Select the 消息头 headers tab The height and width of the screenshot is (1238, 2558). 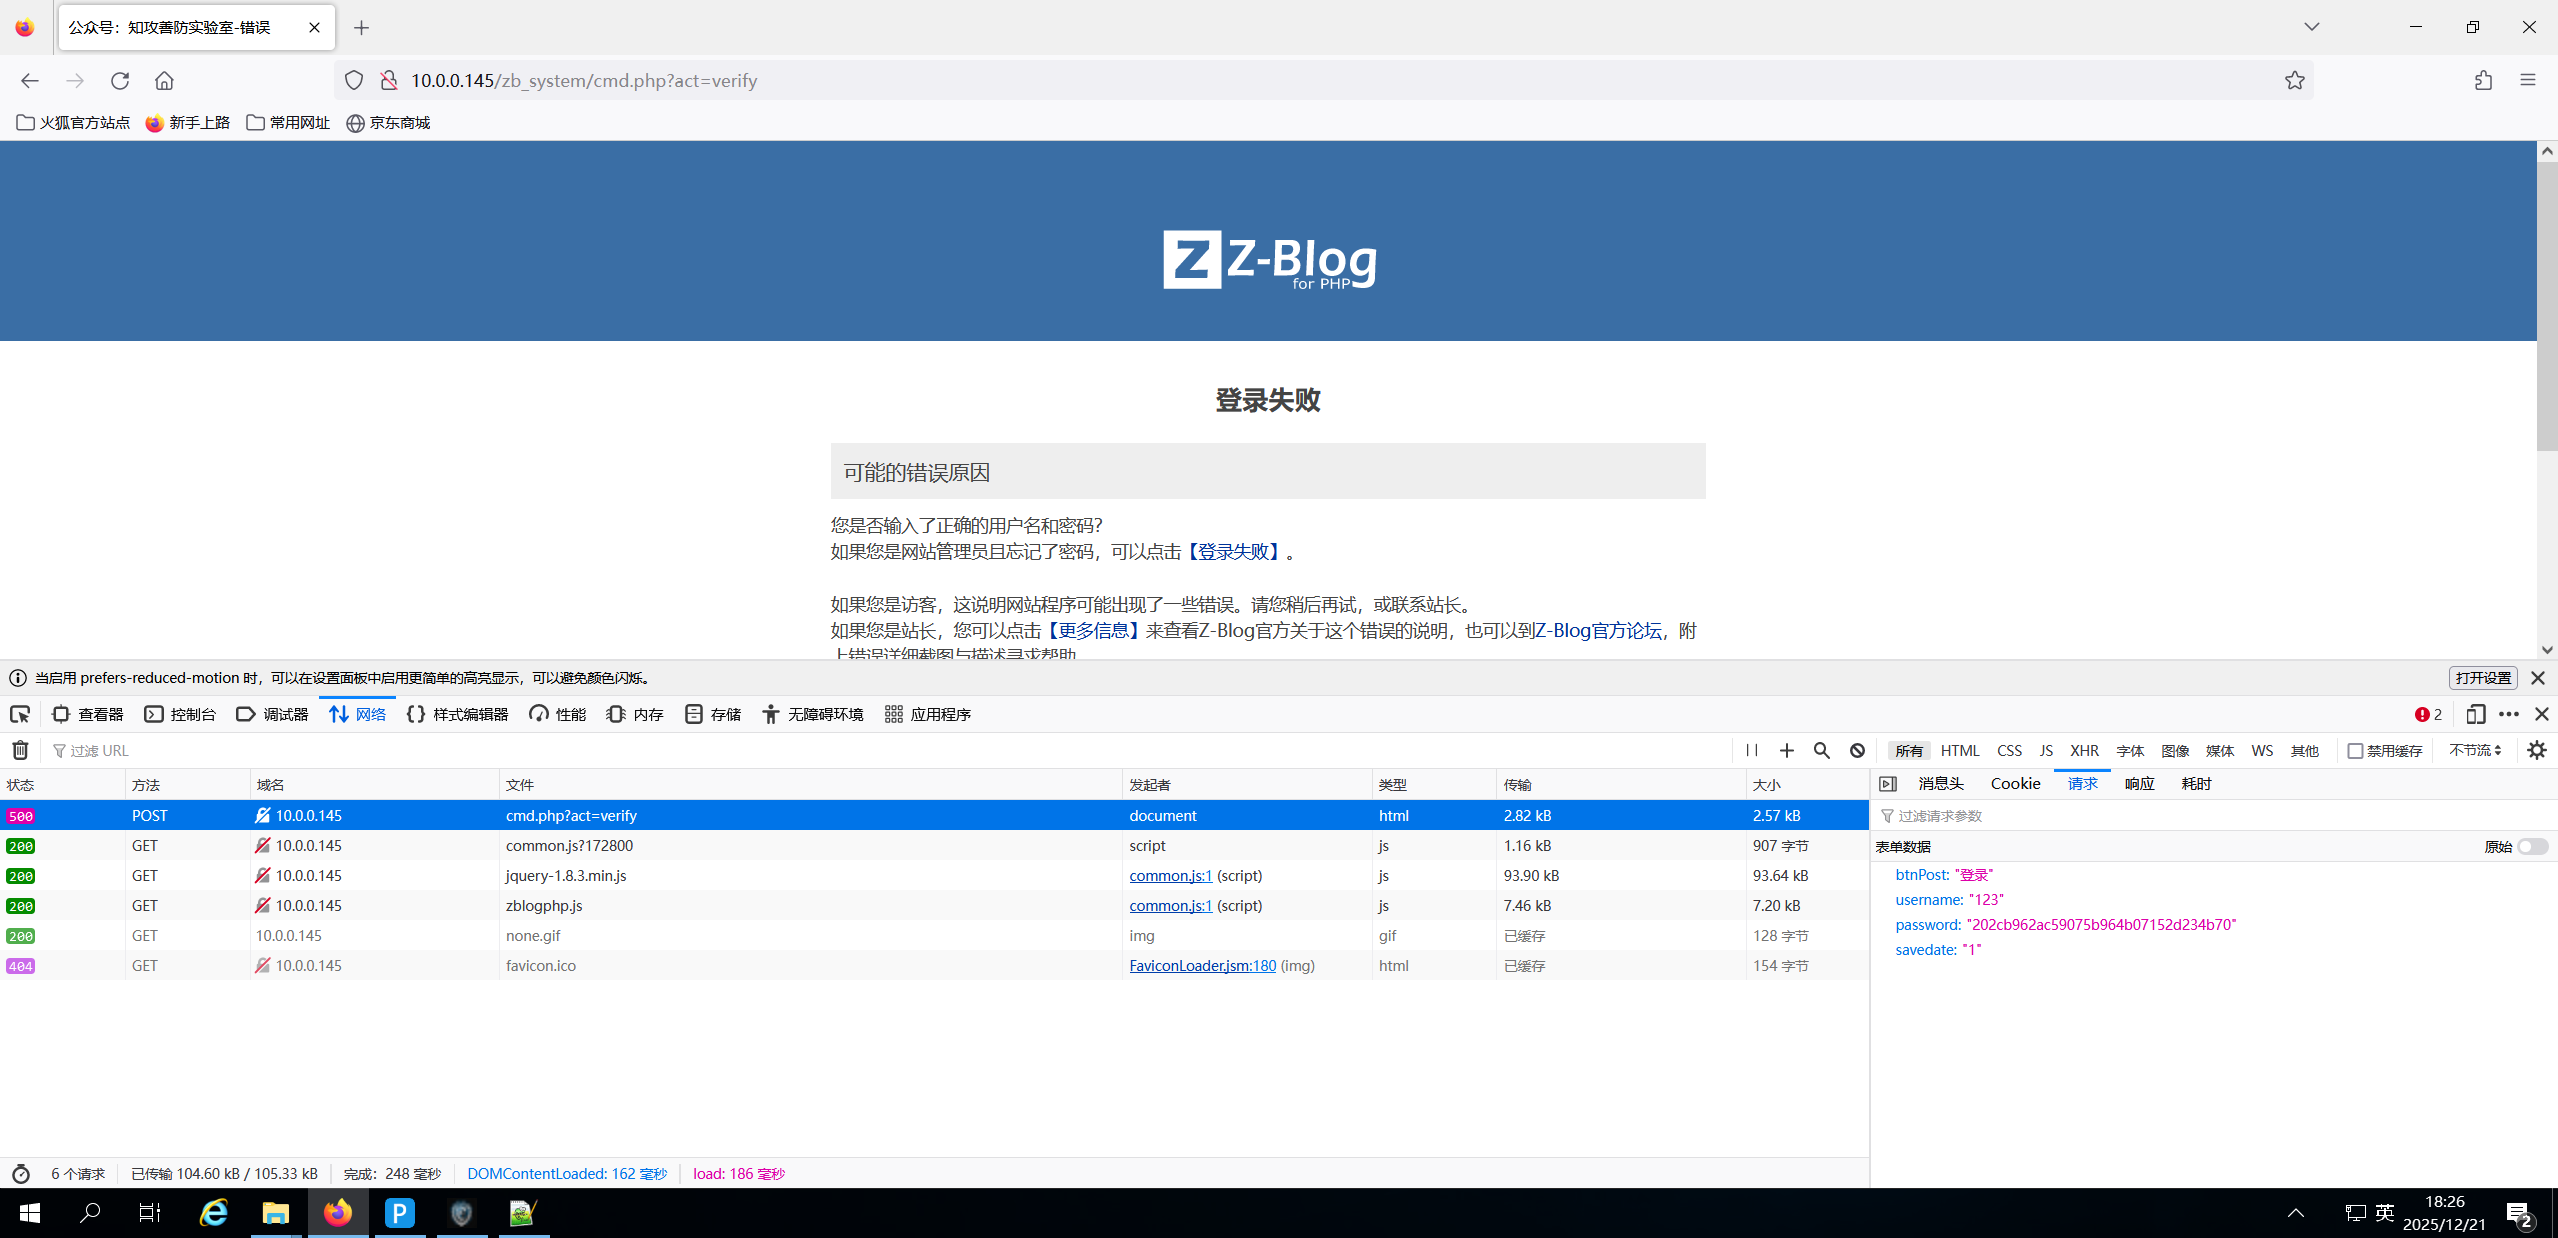click(x=1941, y=784)
